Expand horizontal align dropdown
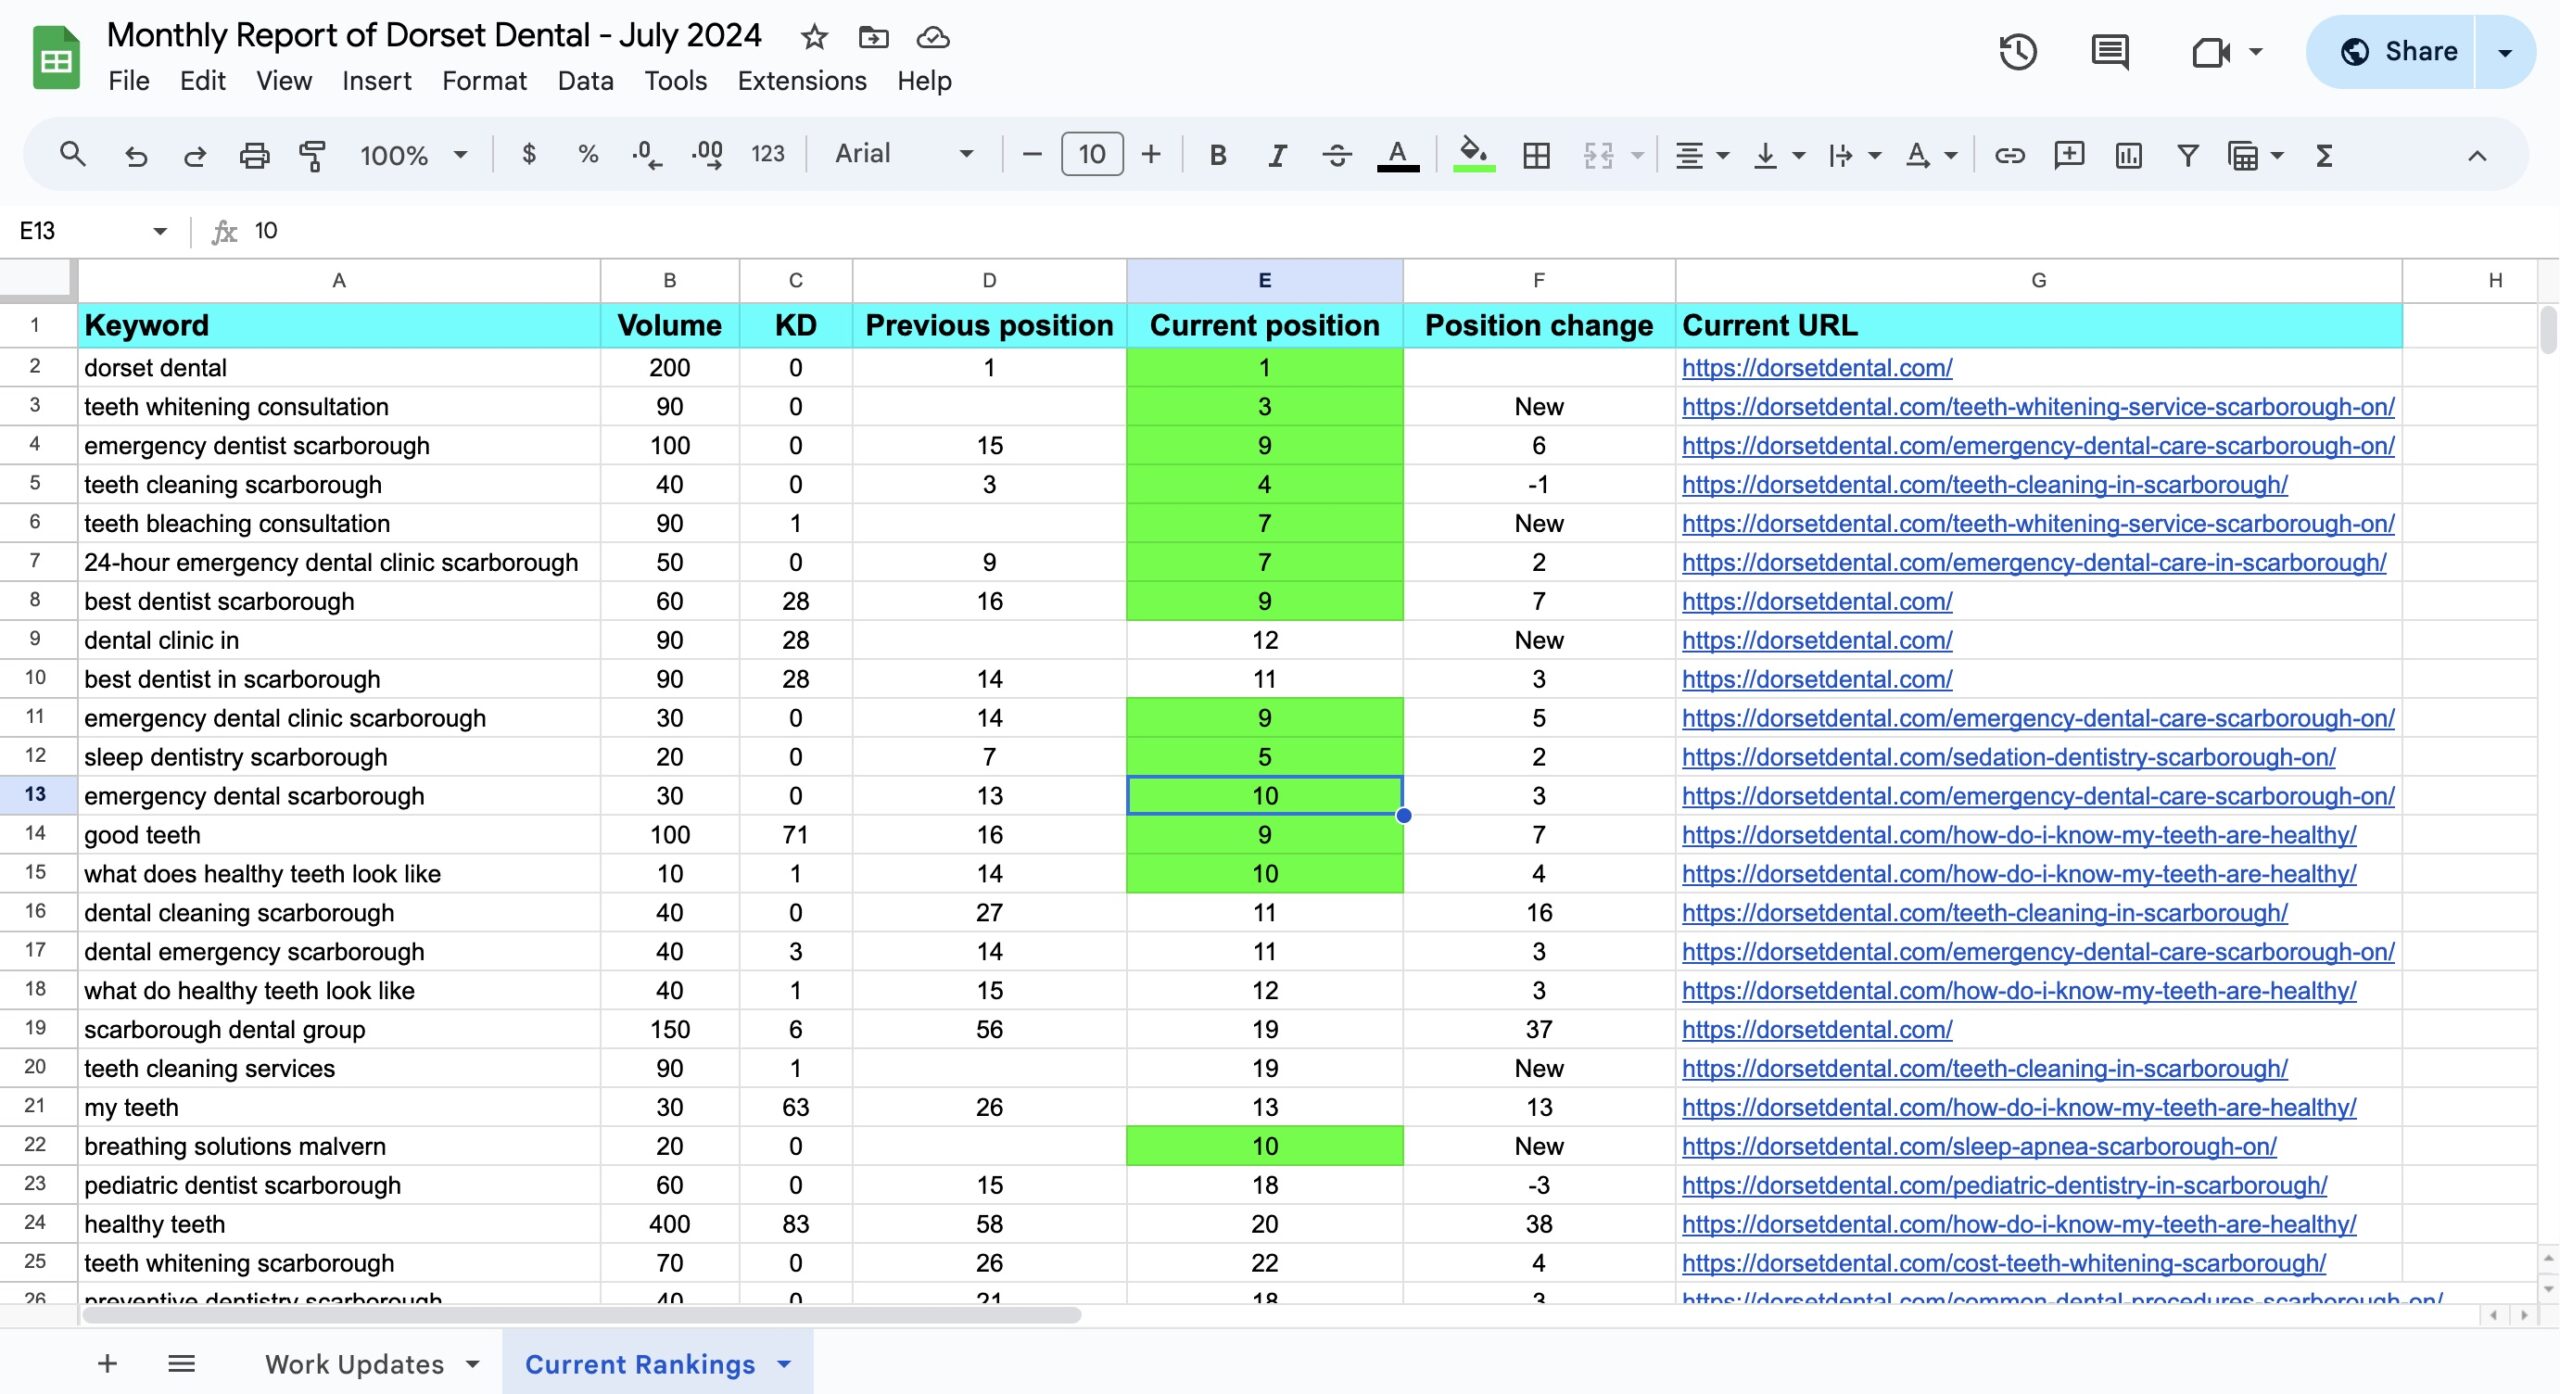The image size is (2560, 1394). (1723, 155)
